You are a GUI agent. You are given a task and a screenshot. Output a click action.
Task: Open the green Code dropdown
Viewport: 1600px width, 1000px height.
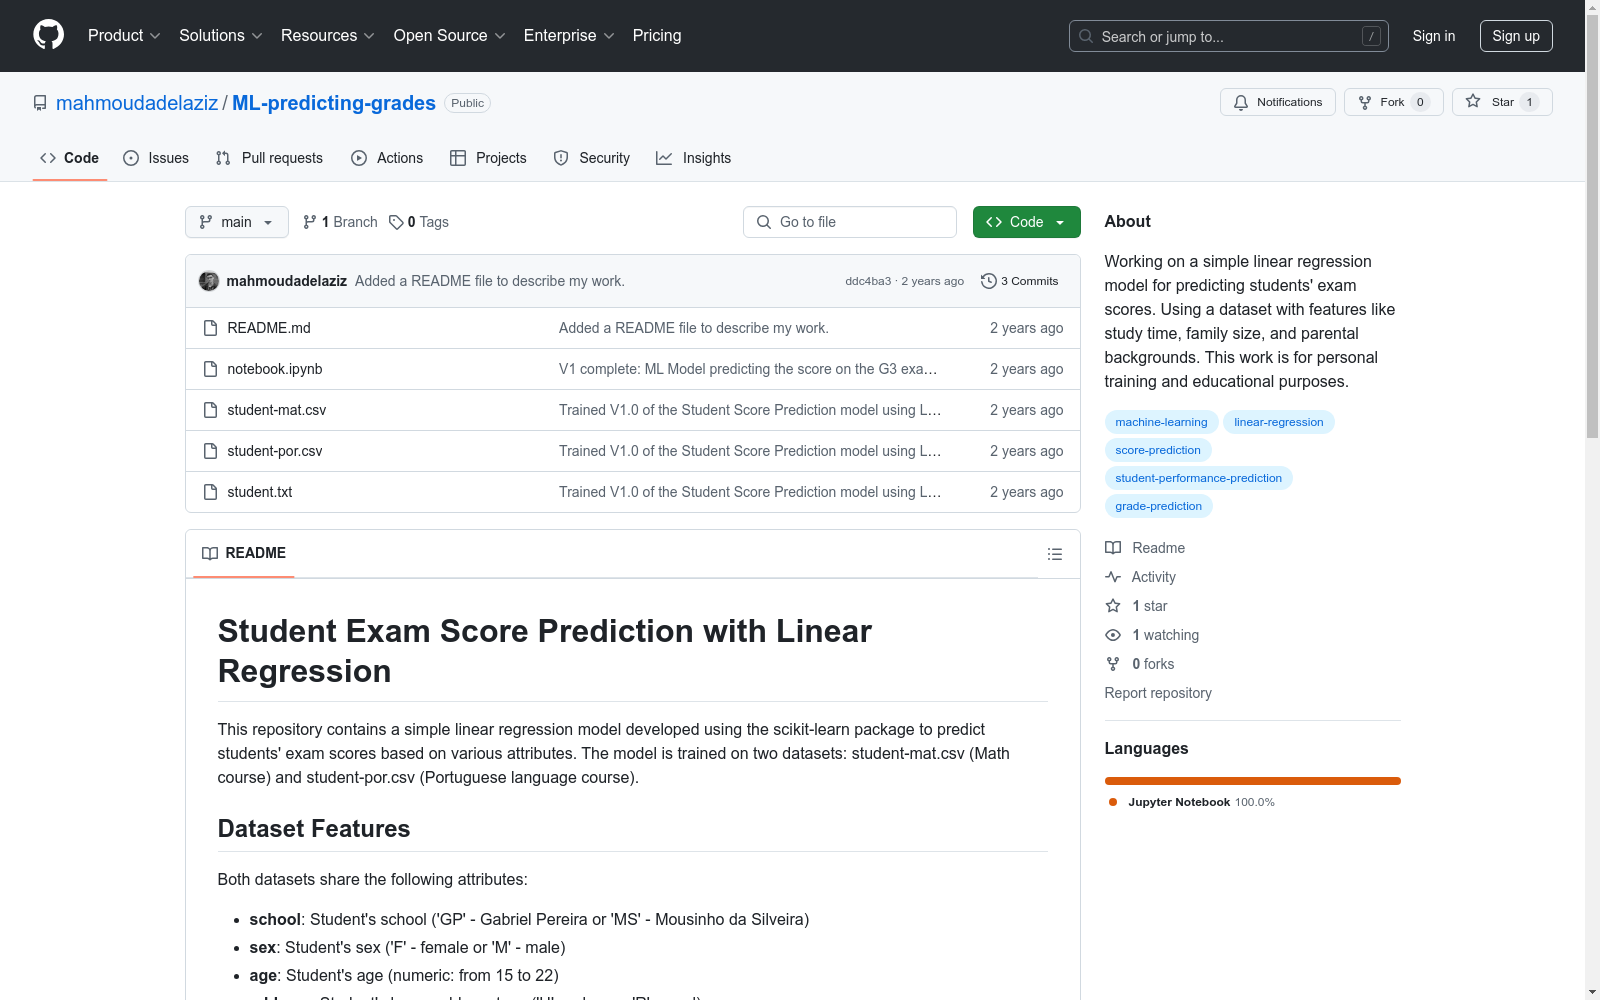point(1026,222)
